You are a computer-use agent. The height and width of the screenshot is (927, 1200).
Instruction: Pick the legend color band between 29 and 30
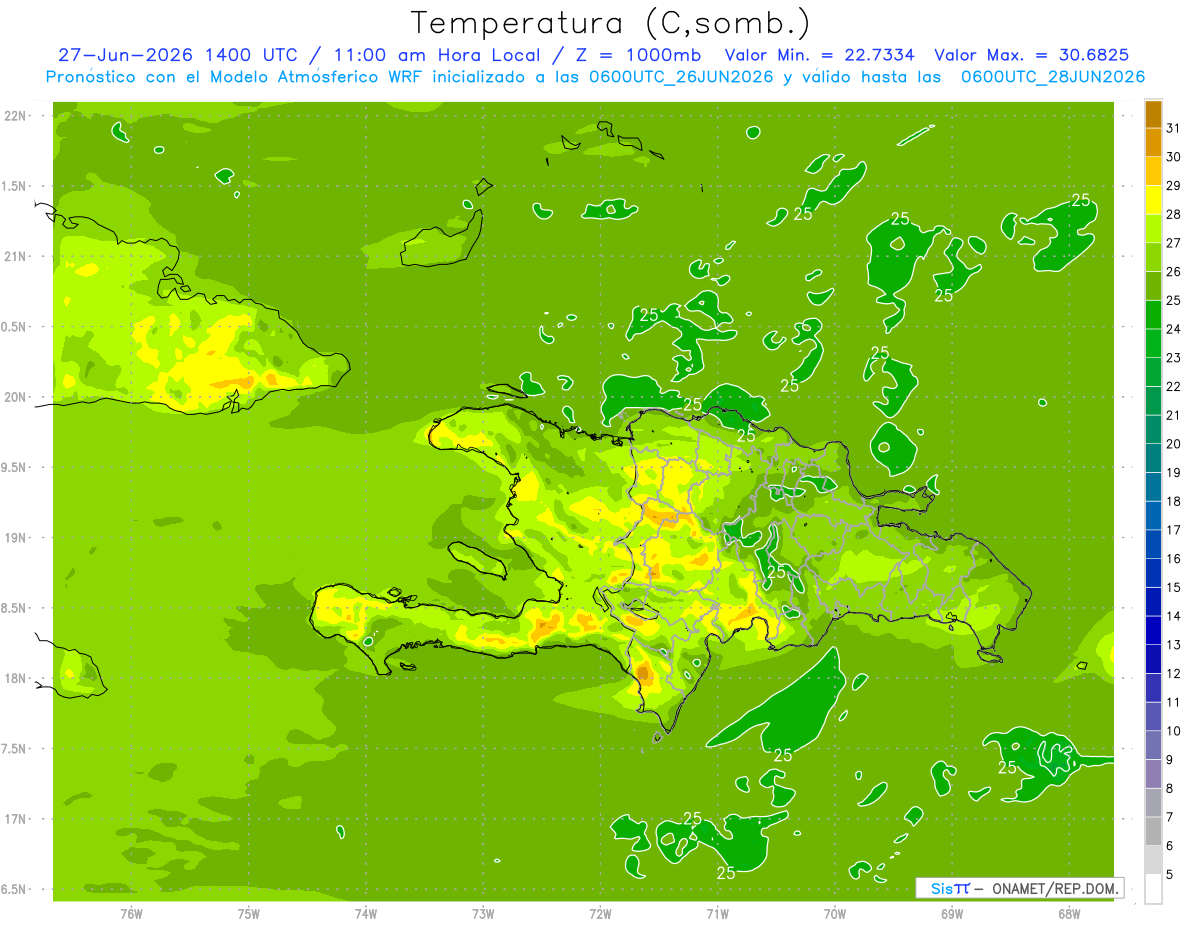click(1153, 173)
